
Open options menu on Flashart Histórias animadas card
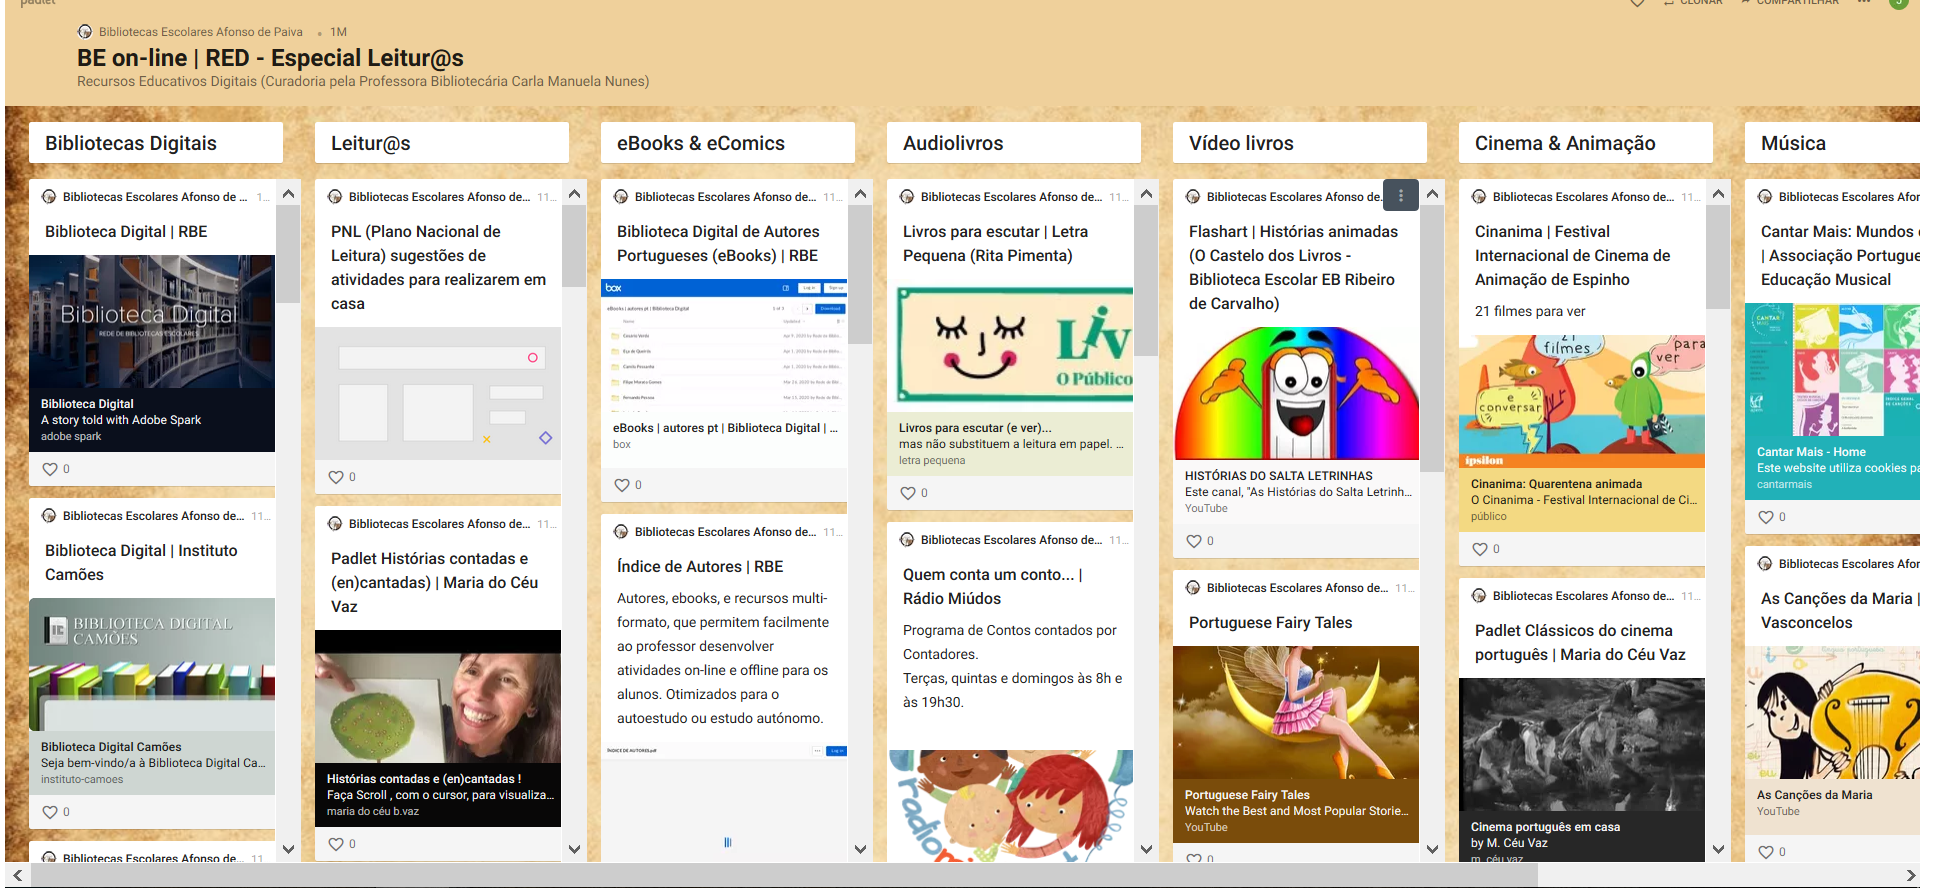1400,196
